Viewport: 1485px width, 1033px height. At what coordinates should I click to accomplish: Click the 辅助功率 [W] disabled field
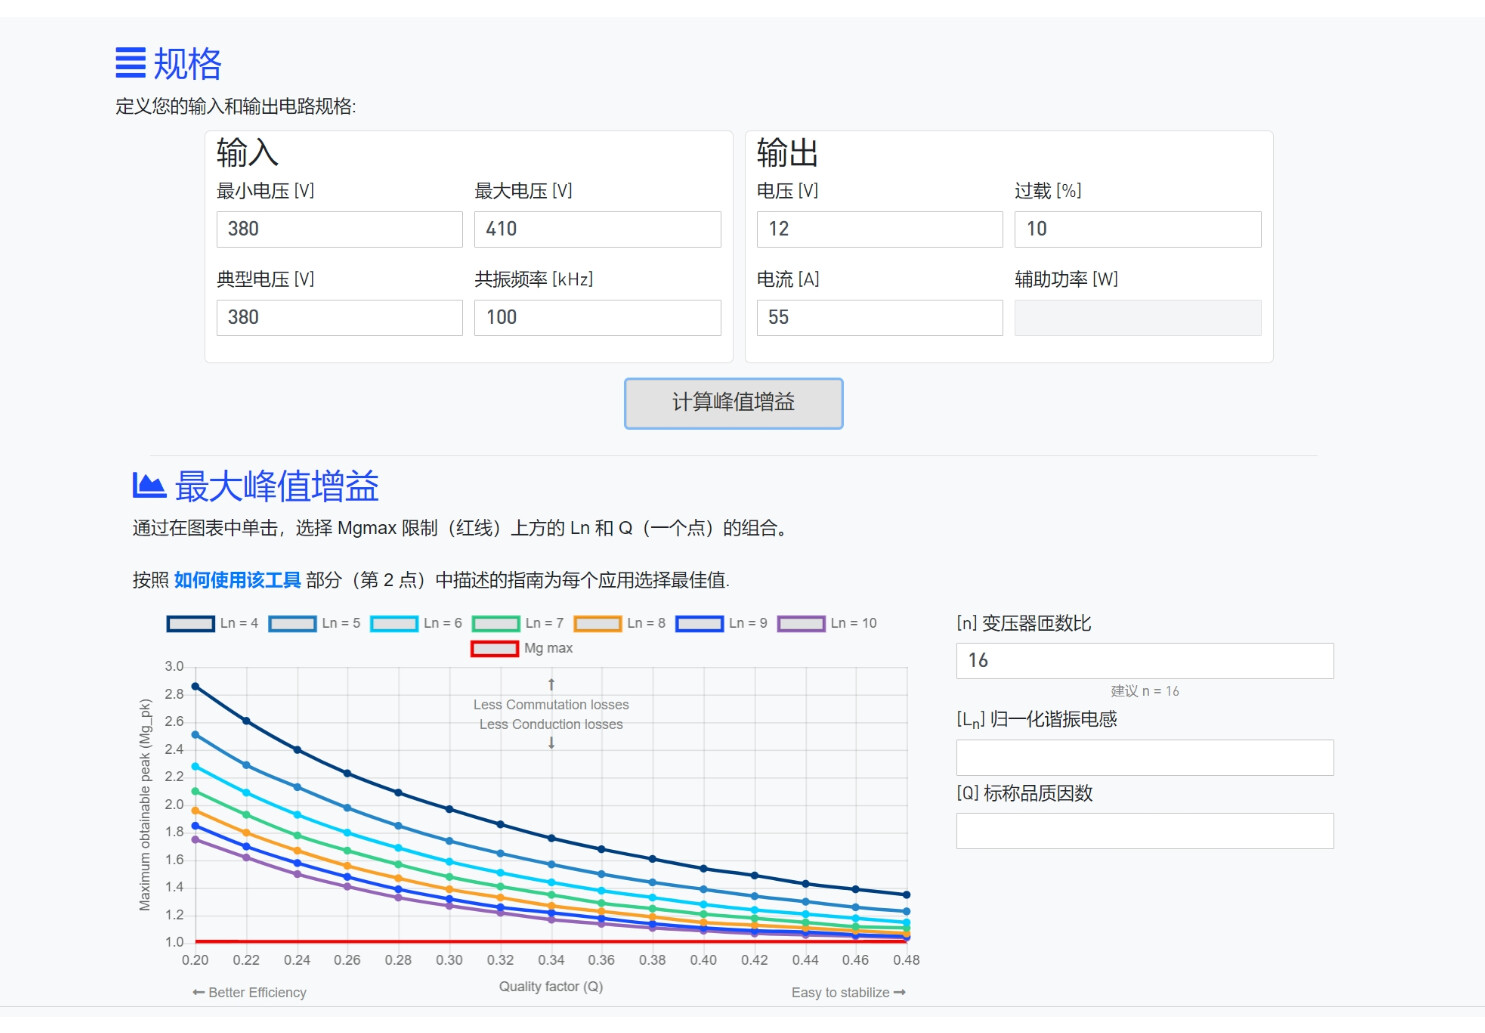1138,318
